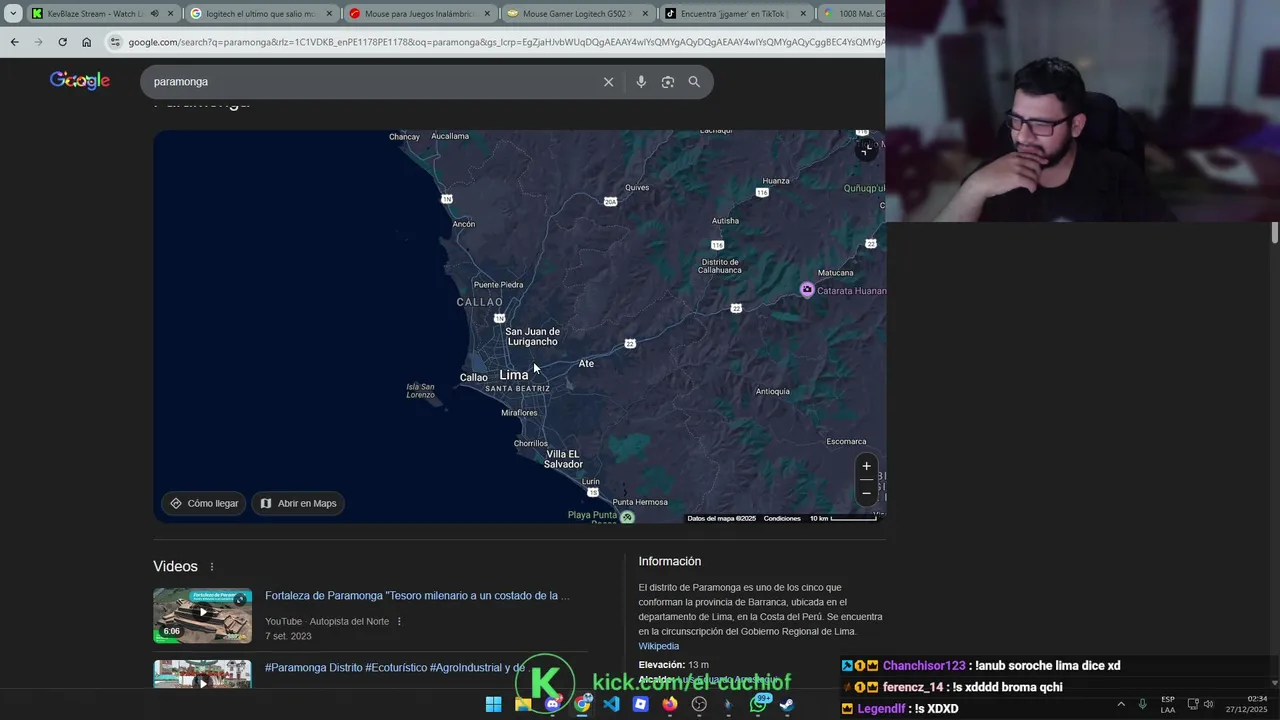Get directions with Cómo llegar
This screenshot has width=1280, height=720.
click(x=204, y=503)
